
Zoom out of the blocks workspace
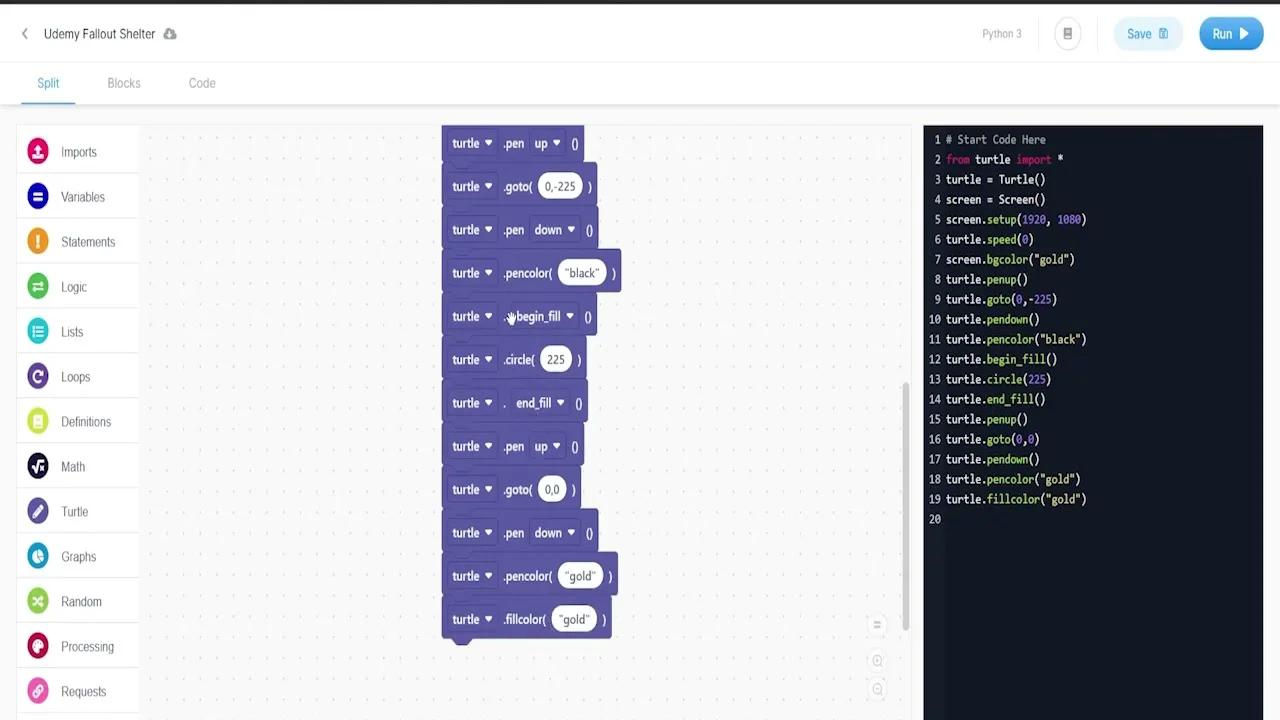pos(877,688)
